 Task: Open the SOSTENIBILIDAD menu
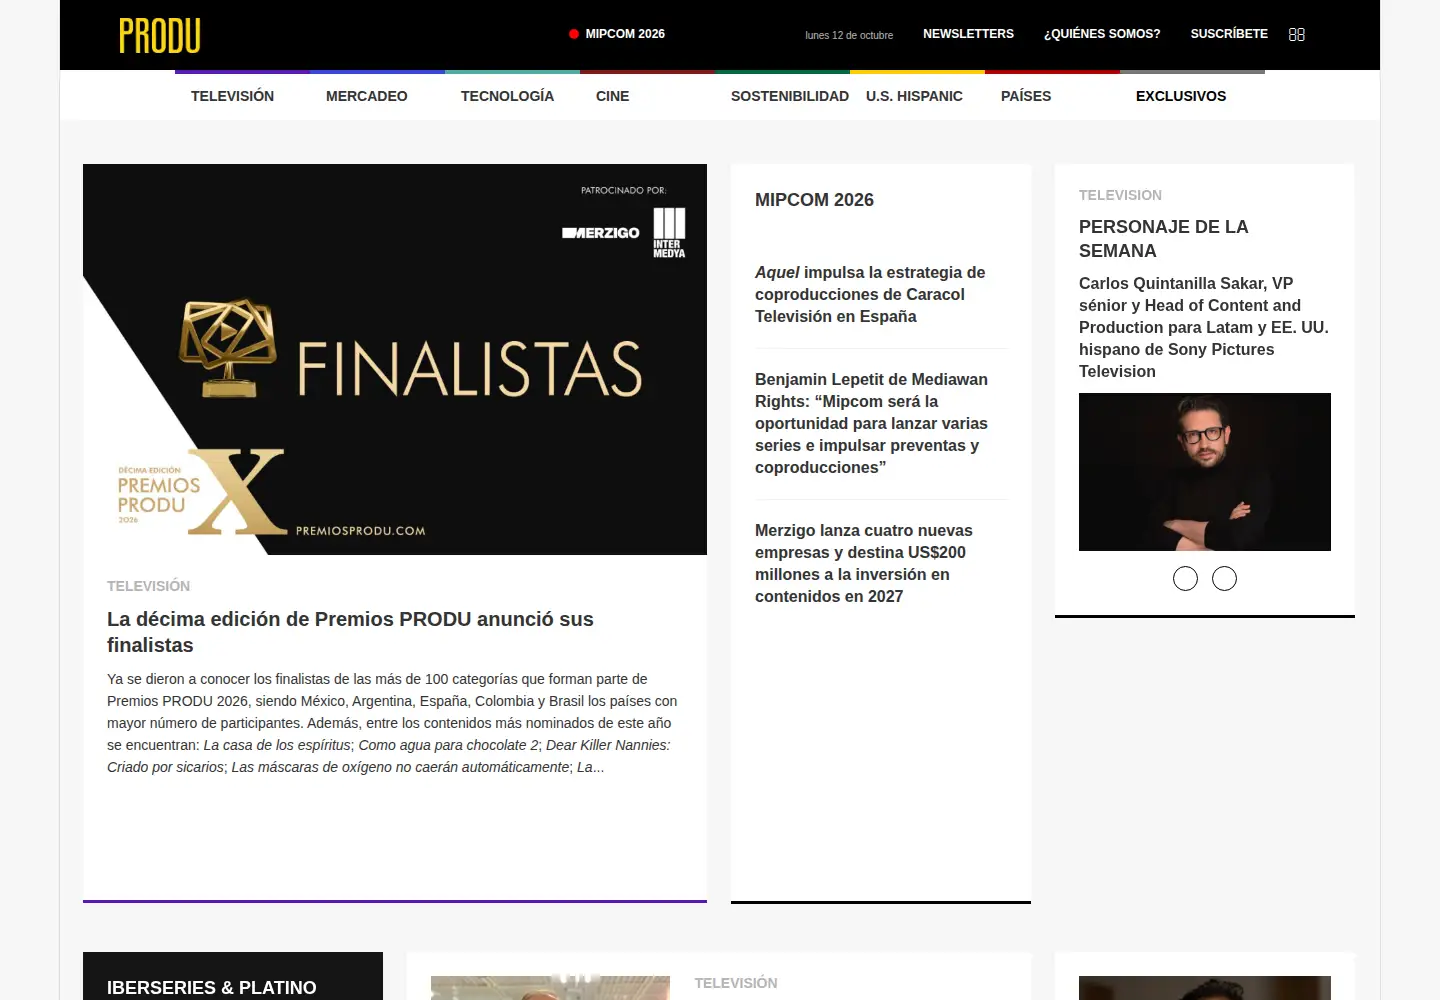click(790, 96)
